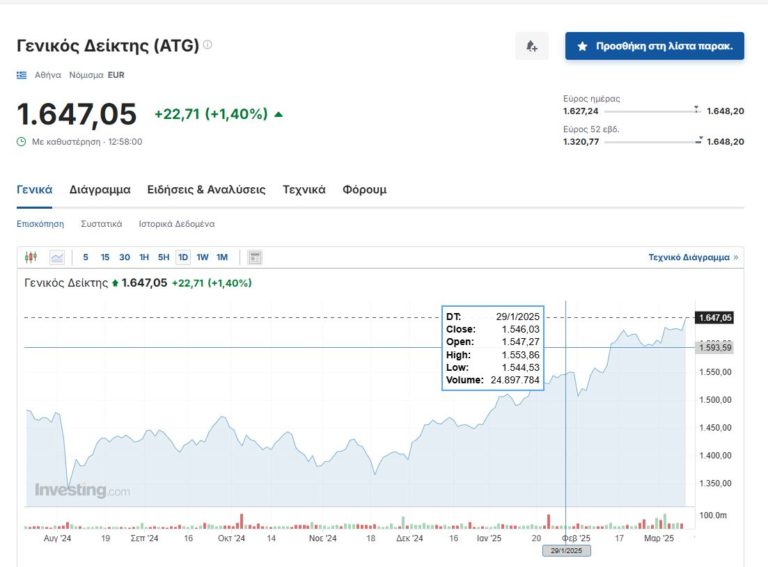Viewport: 768px width, 567px height.
Task: Select the 5-minute chart interval
Action: click(86, 257)
